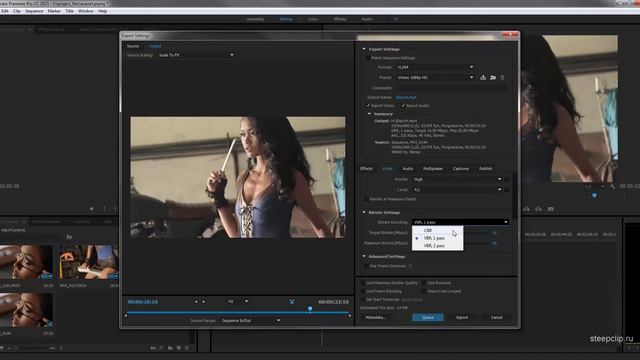The image size is (640, 360).
Task: Click the aspect ratio correction icon
Action: [x=292, y=302]
